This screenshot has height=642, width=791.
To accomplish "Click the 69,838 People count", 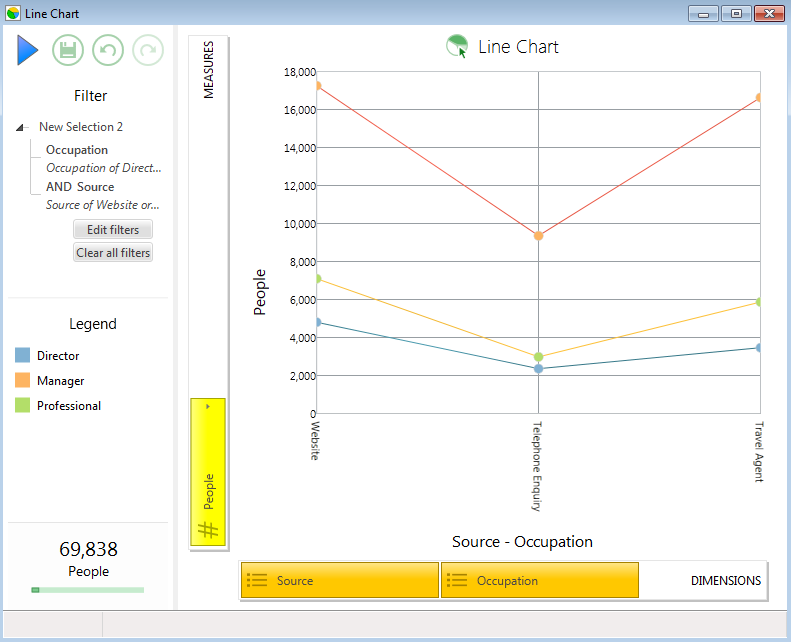I will pyautogui.click(x=88, y=549).
